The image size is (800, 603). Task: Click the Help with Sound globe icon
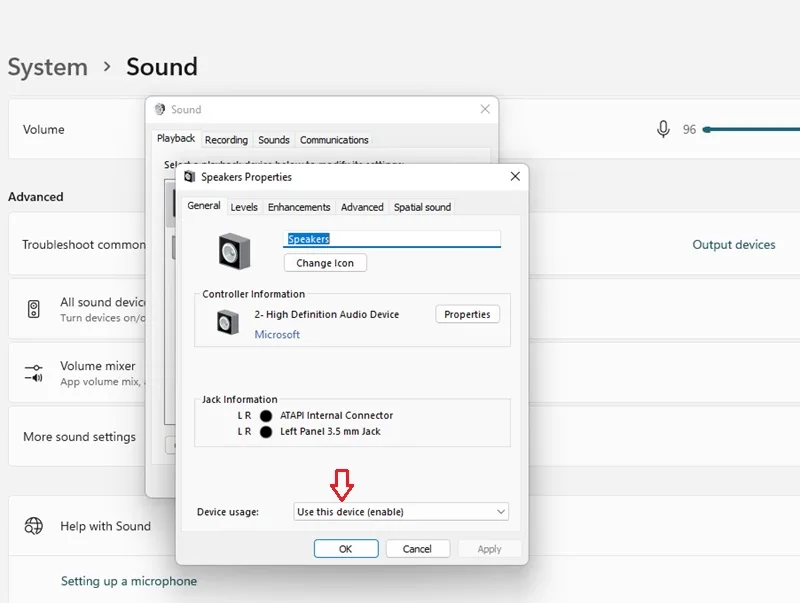pyautogui.click(x=34, y=526)
